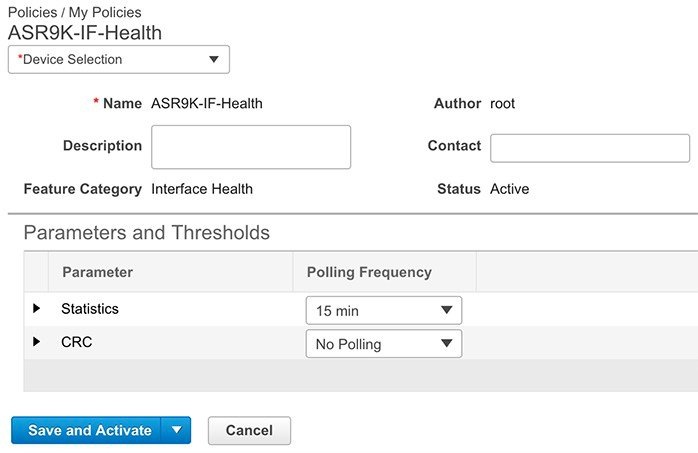The image size is (698, 453).
Task: Expand the CRC parameter row triangle
Action: tap(37, 342)
